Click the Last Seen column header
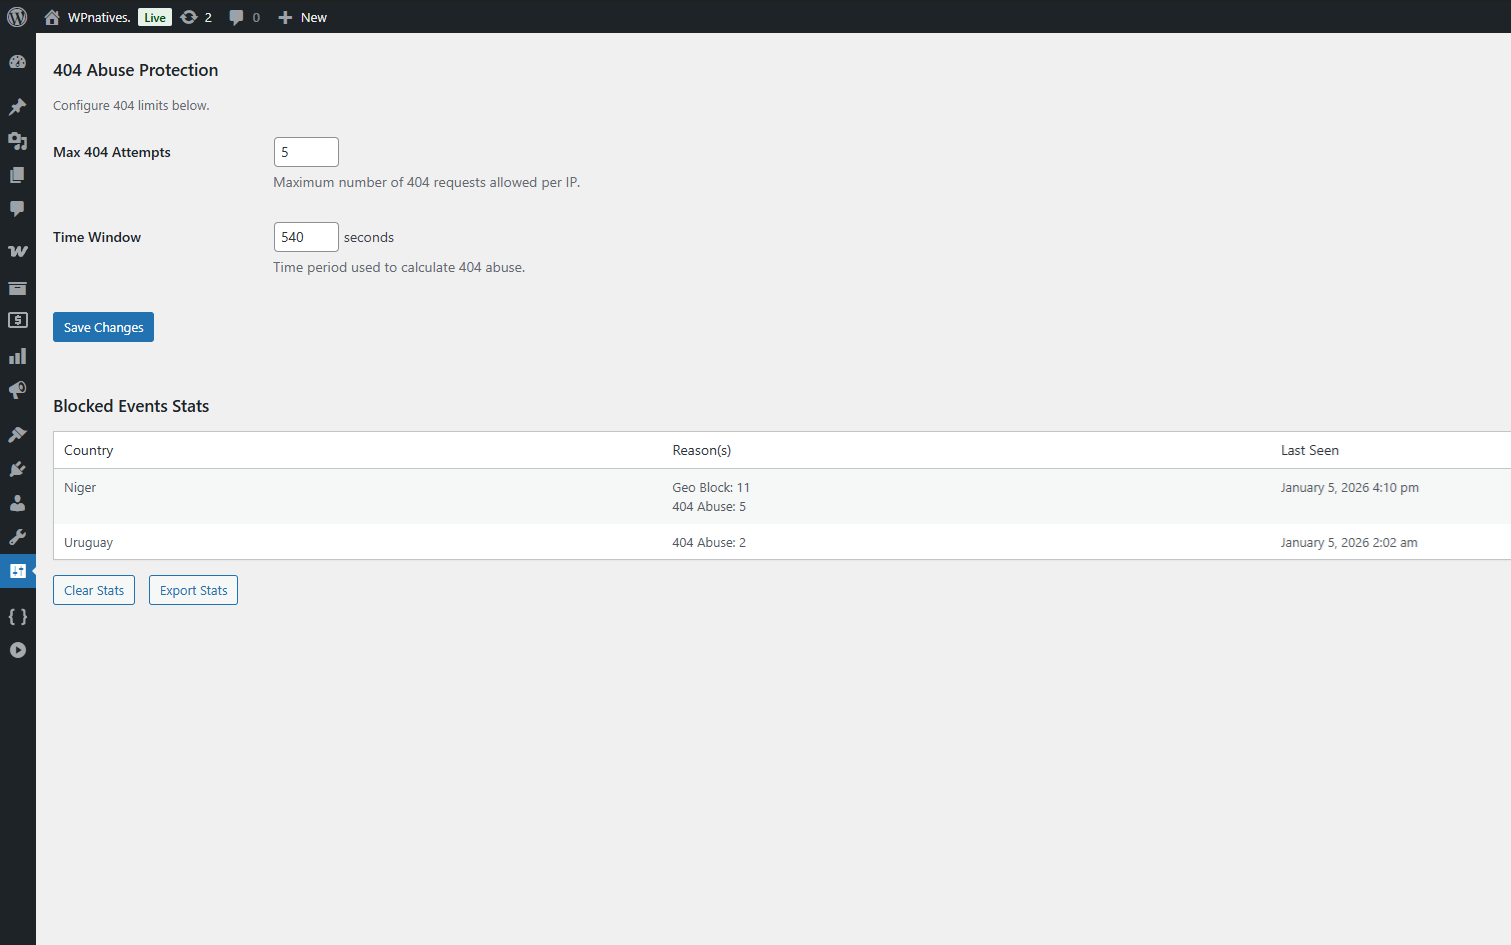The width and height of the screenshot is (1511, 945). [1310, 450]
